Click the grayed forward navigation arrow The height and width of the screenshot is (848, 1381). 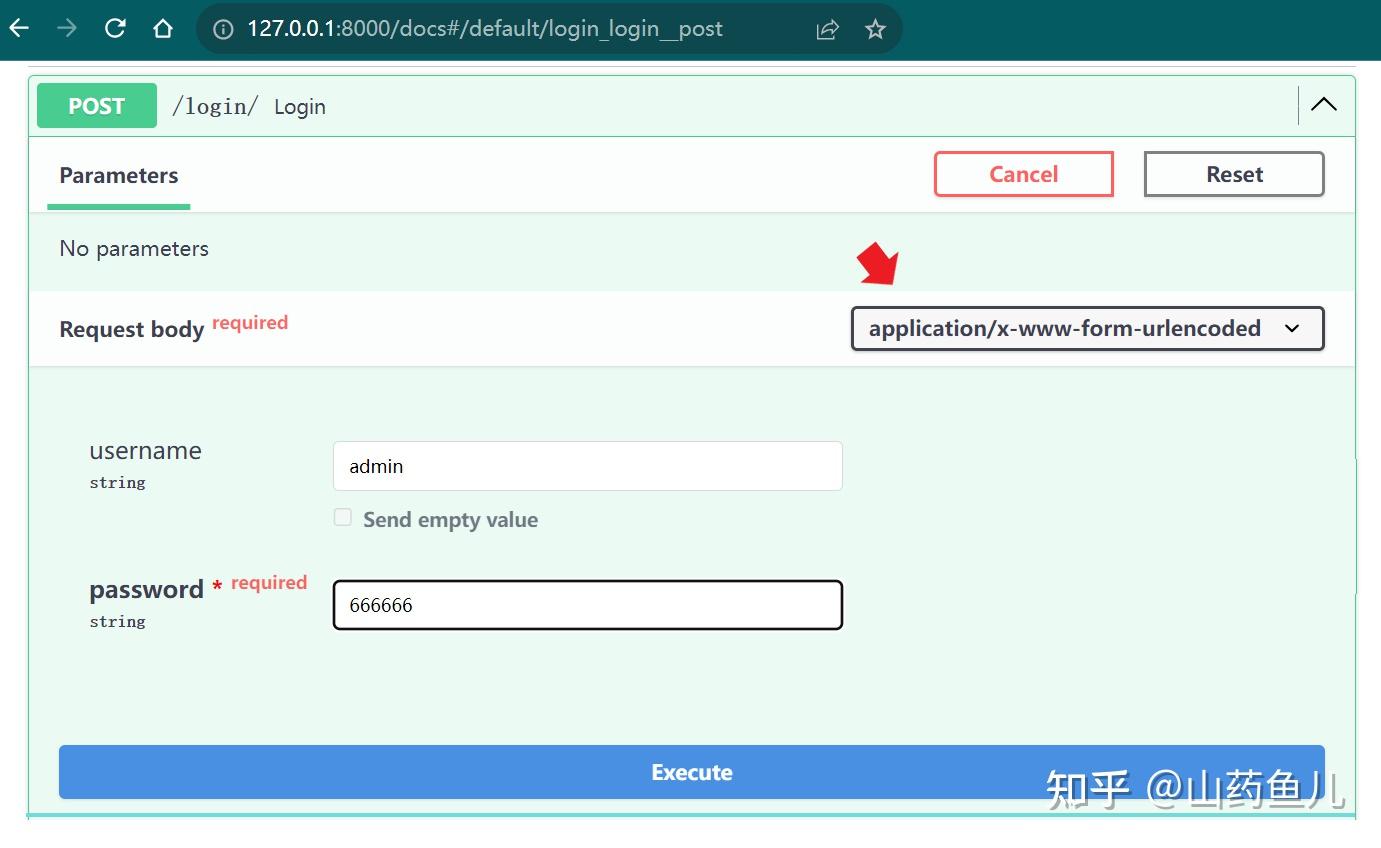64,28
